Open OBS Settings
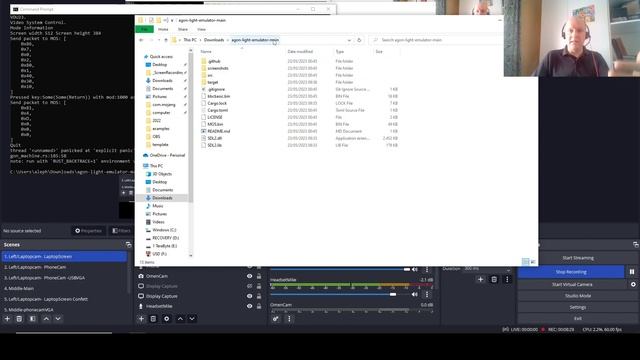 [x=578, y=307]
